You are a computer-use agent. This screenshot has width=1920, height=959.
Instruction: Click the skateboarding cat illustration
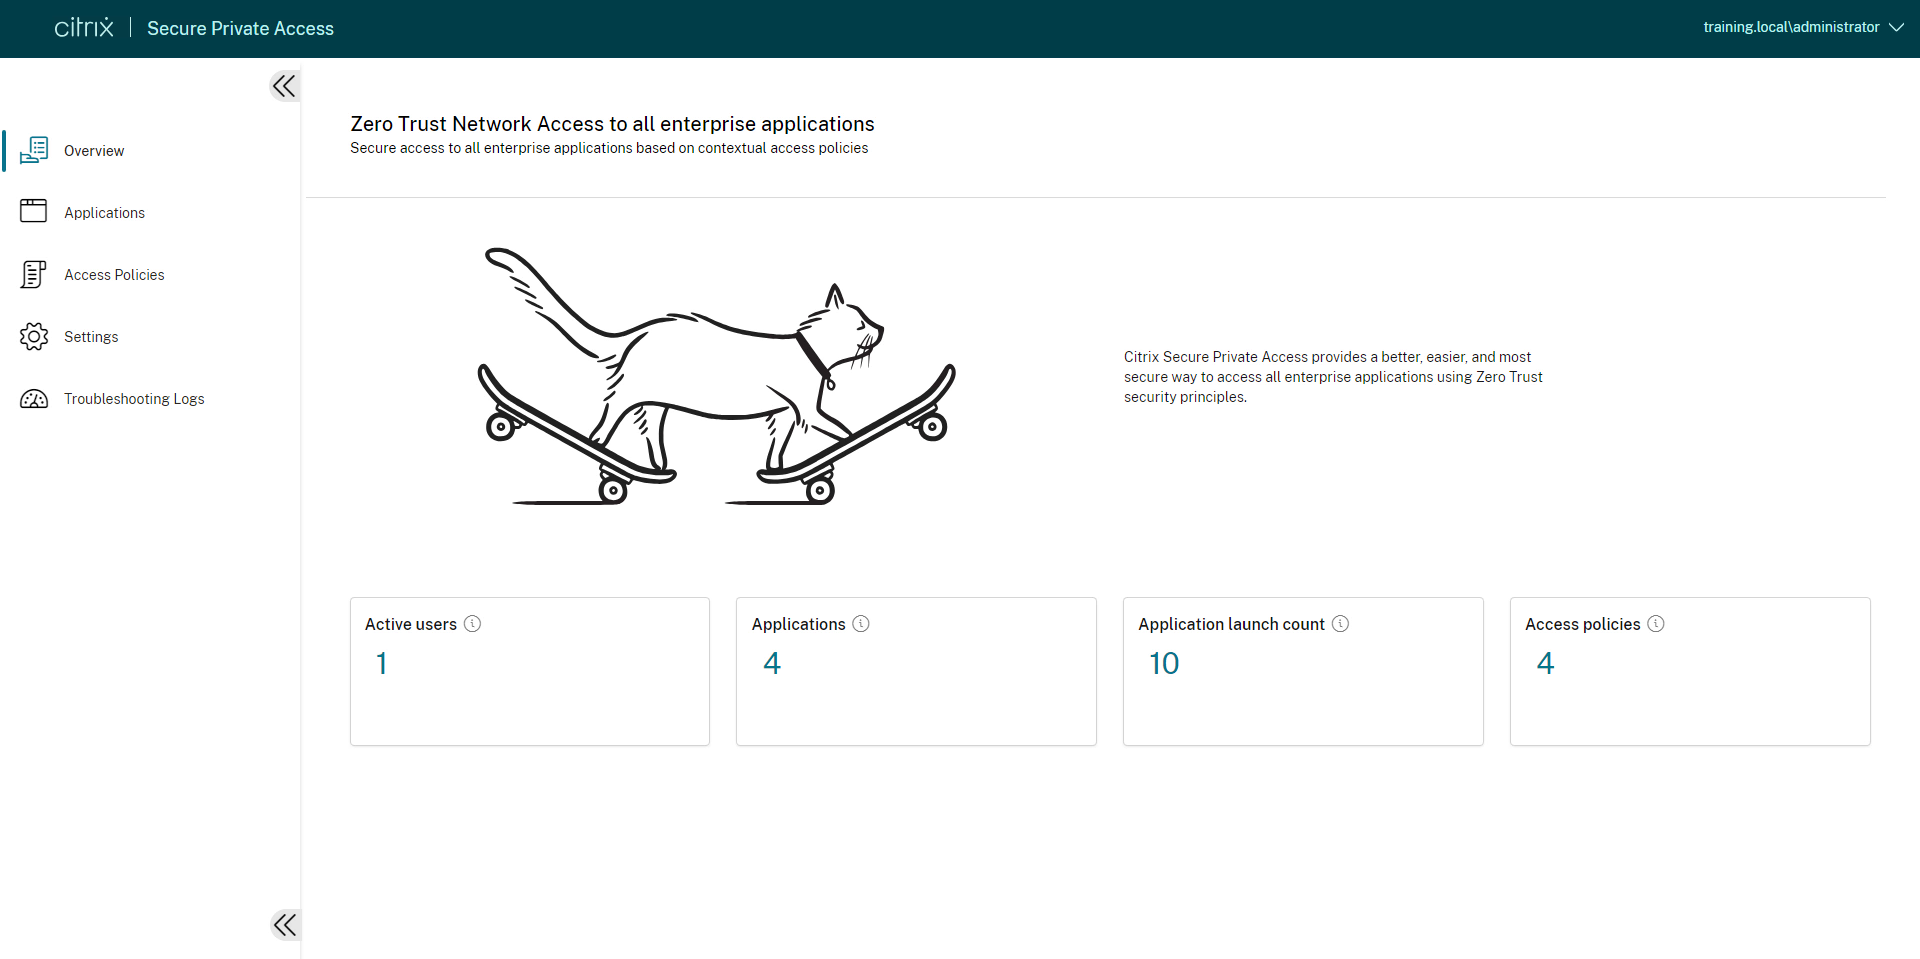pos(716,380)
